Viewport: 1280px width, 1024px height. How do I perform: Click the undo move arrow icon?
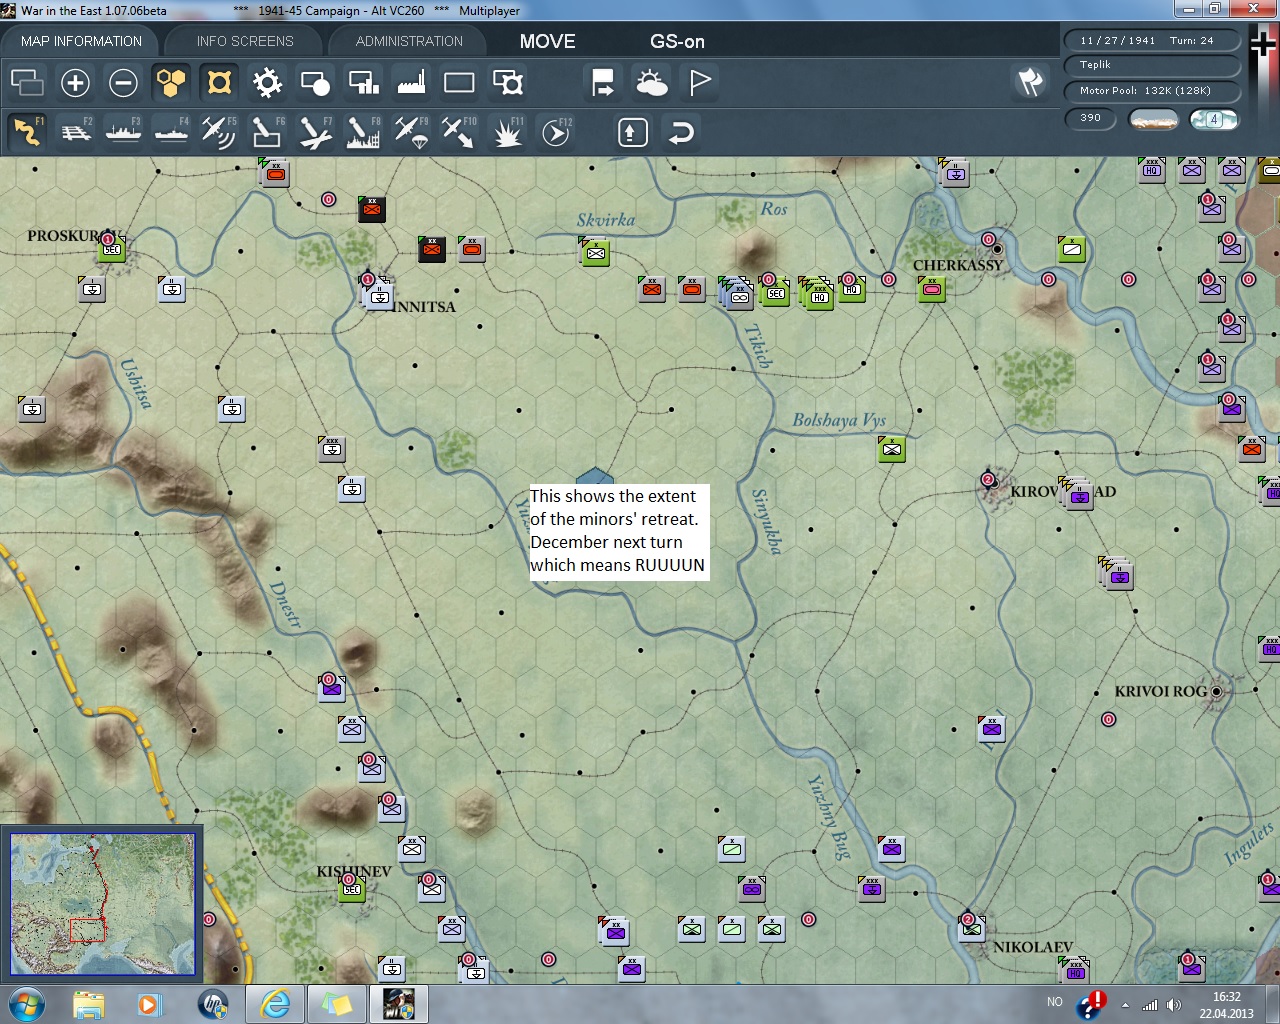(681, 132)
